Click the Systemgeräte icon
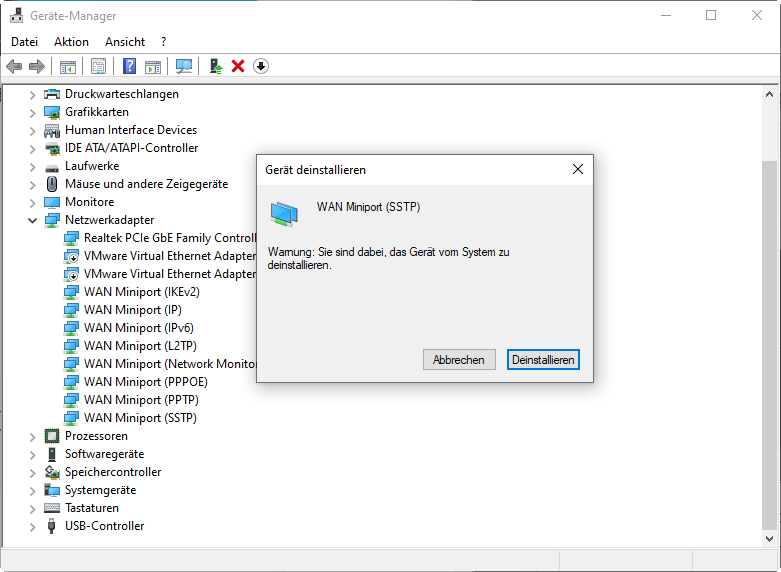781x572 pixels. point(52,490)
